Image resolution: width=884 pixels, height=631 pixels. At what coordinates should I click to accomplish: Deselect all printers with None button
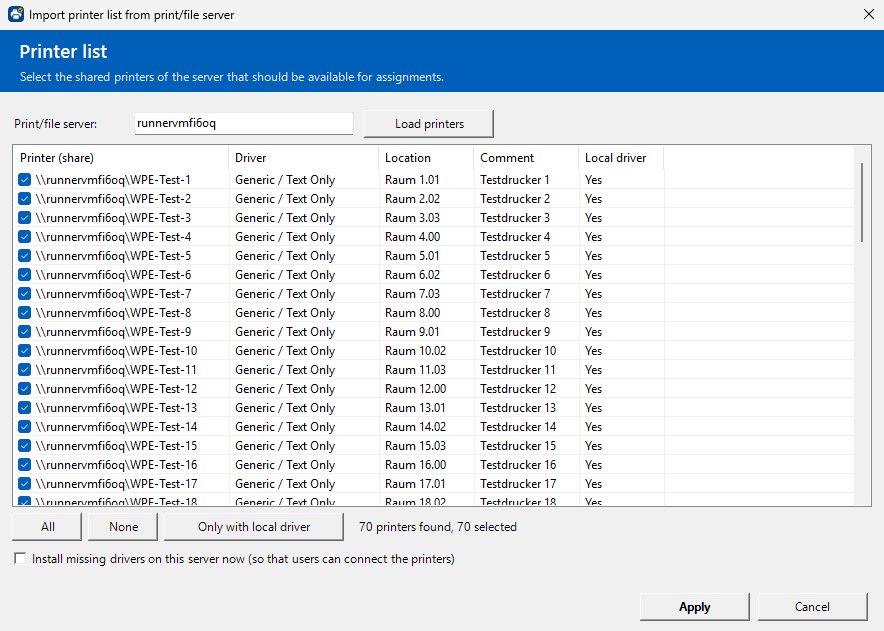(x=123, y=527)
